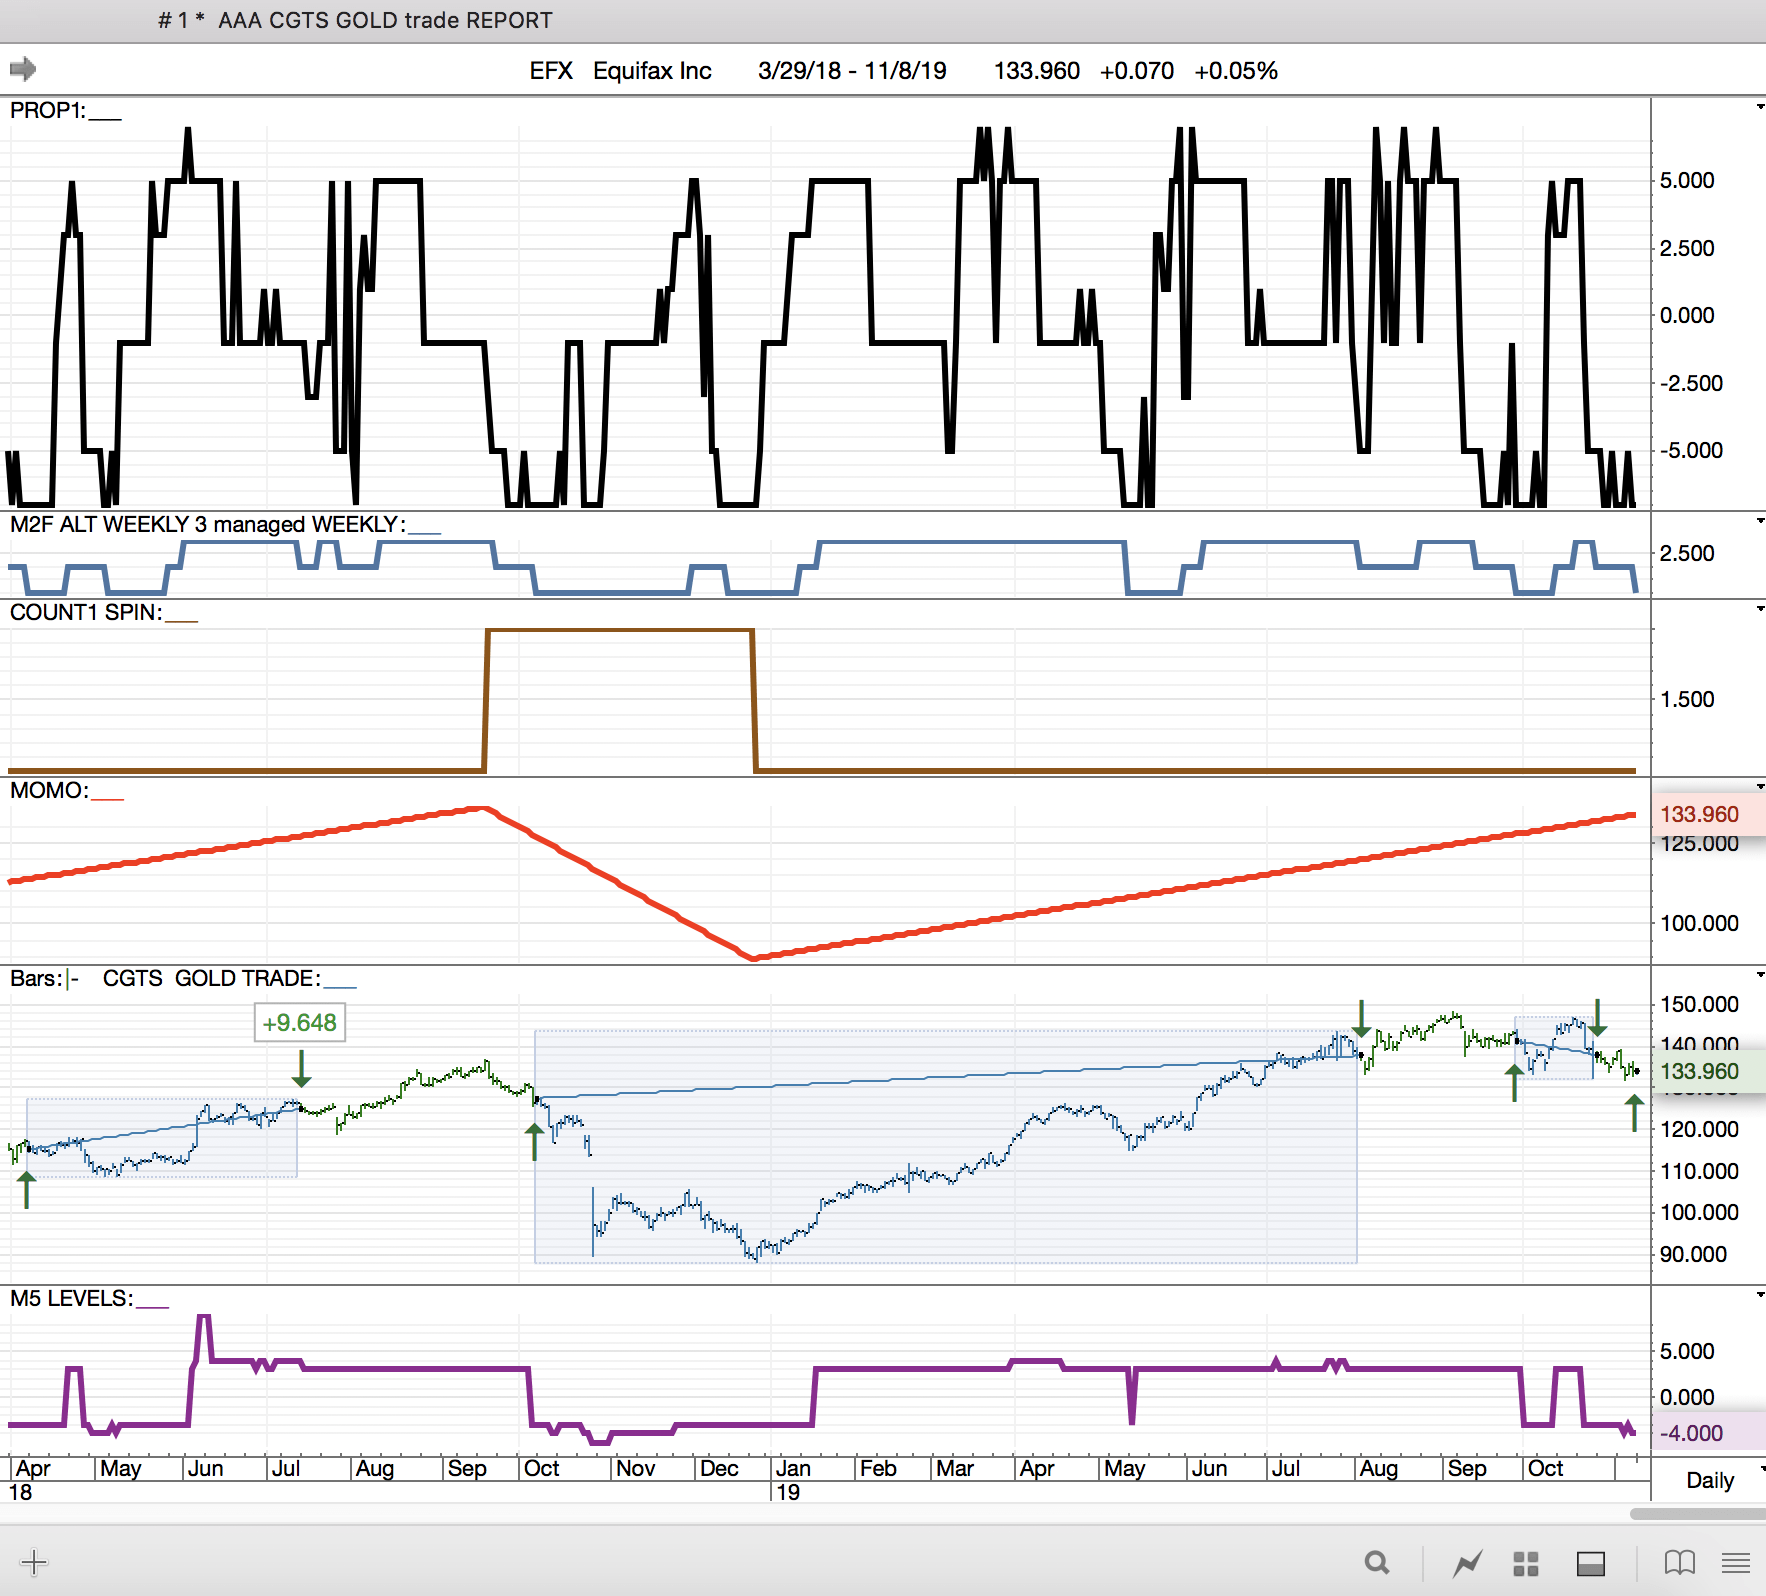Open the M5 LEVELS pane dropdown arrow
Viewport: 1766px width, 1596px height.
coord(1759,1295)
